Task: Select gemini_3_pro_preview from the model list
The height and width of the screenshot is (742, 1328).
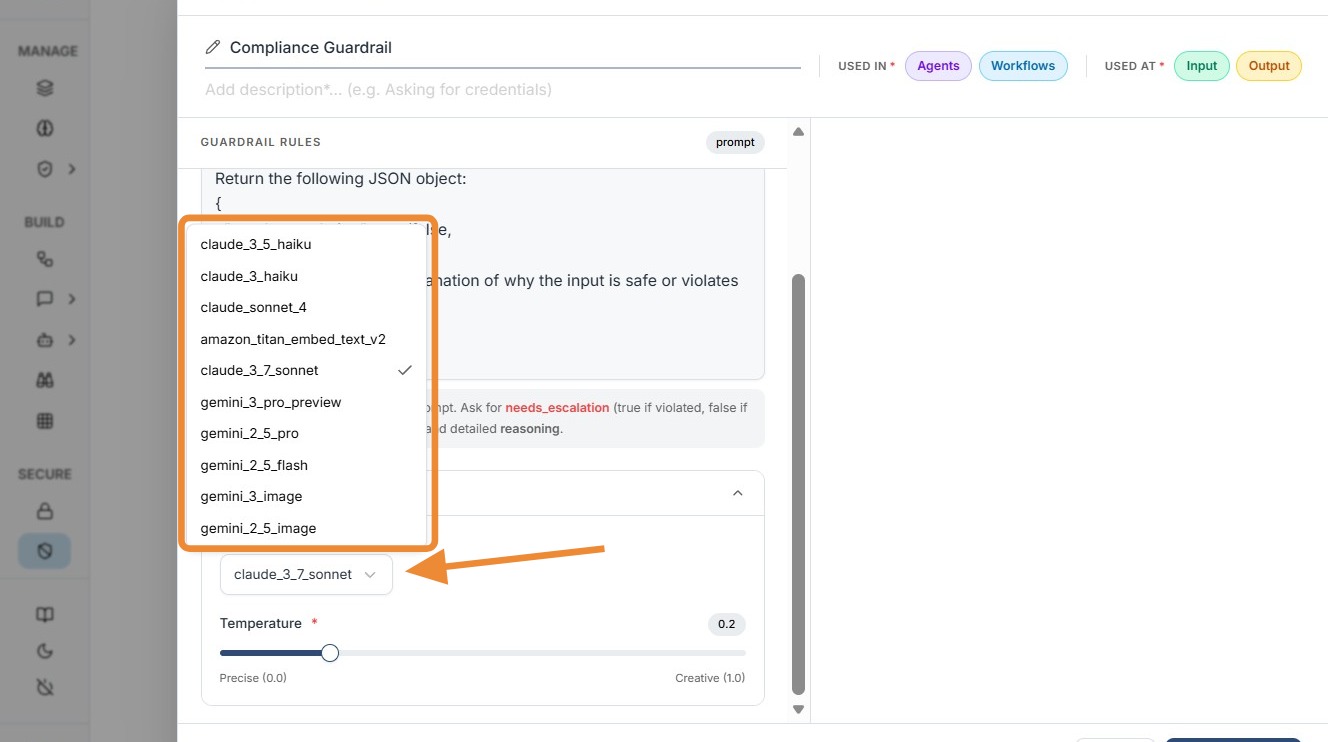Action: [x=306, y=402]
